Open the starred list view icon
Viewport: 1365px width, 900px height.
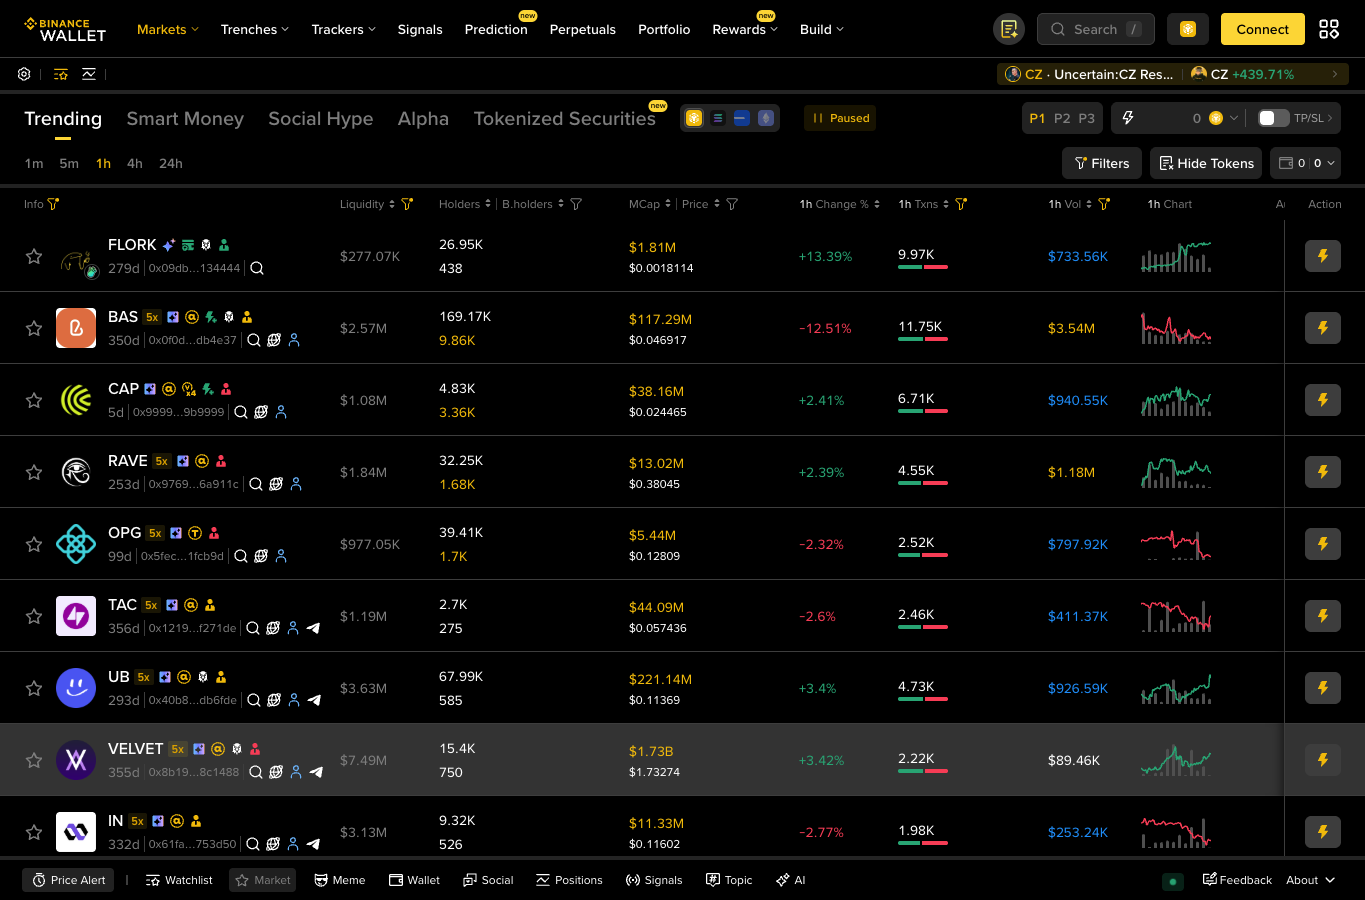click(61, 74)
